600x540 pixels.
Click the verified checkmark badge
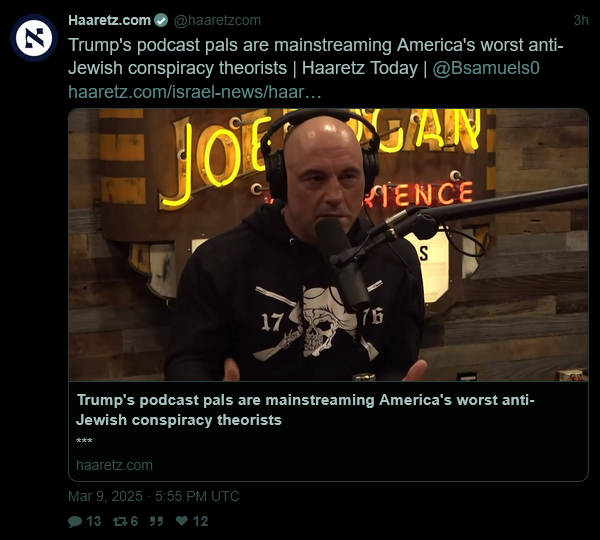(161, 20)
